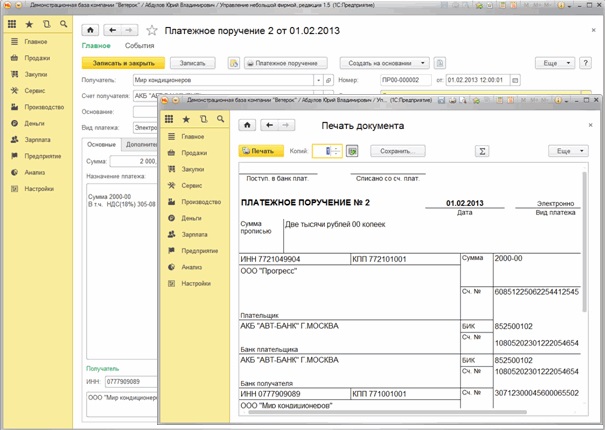The width and height of the screenshot is (605, 430).
Task: Open Анализ section in print window sidebar
Action: coord(192,267)
